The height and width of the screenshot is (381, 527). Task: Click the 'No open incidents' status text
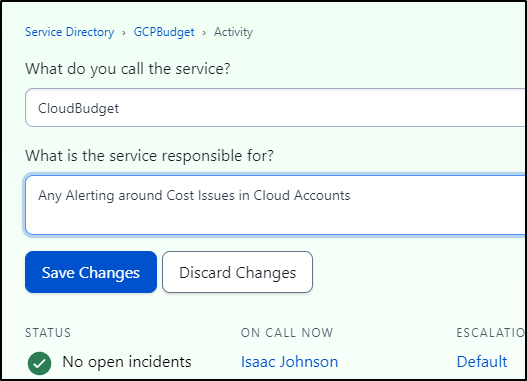pyautogui.click(x=127, y=362)
